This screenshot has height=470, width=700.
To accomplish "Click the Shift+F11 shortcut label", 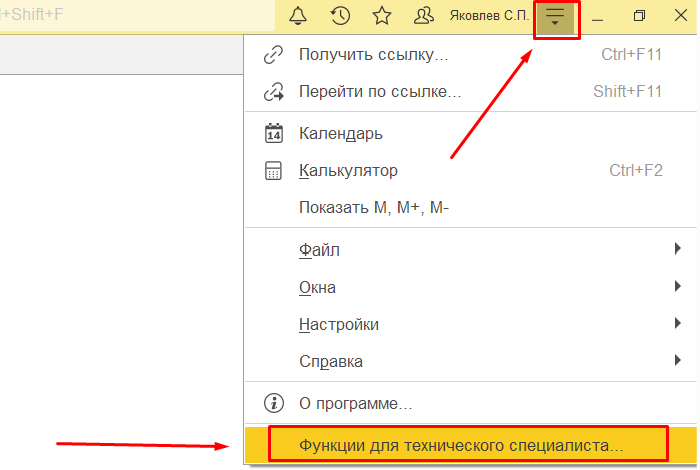I will pos(628,92).
